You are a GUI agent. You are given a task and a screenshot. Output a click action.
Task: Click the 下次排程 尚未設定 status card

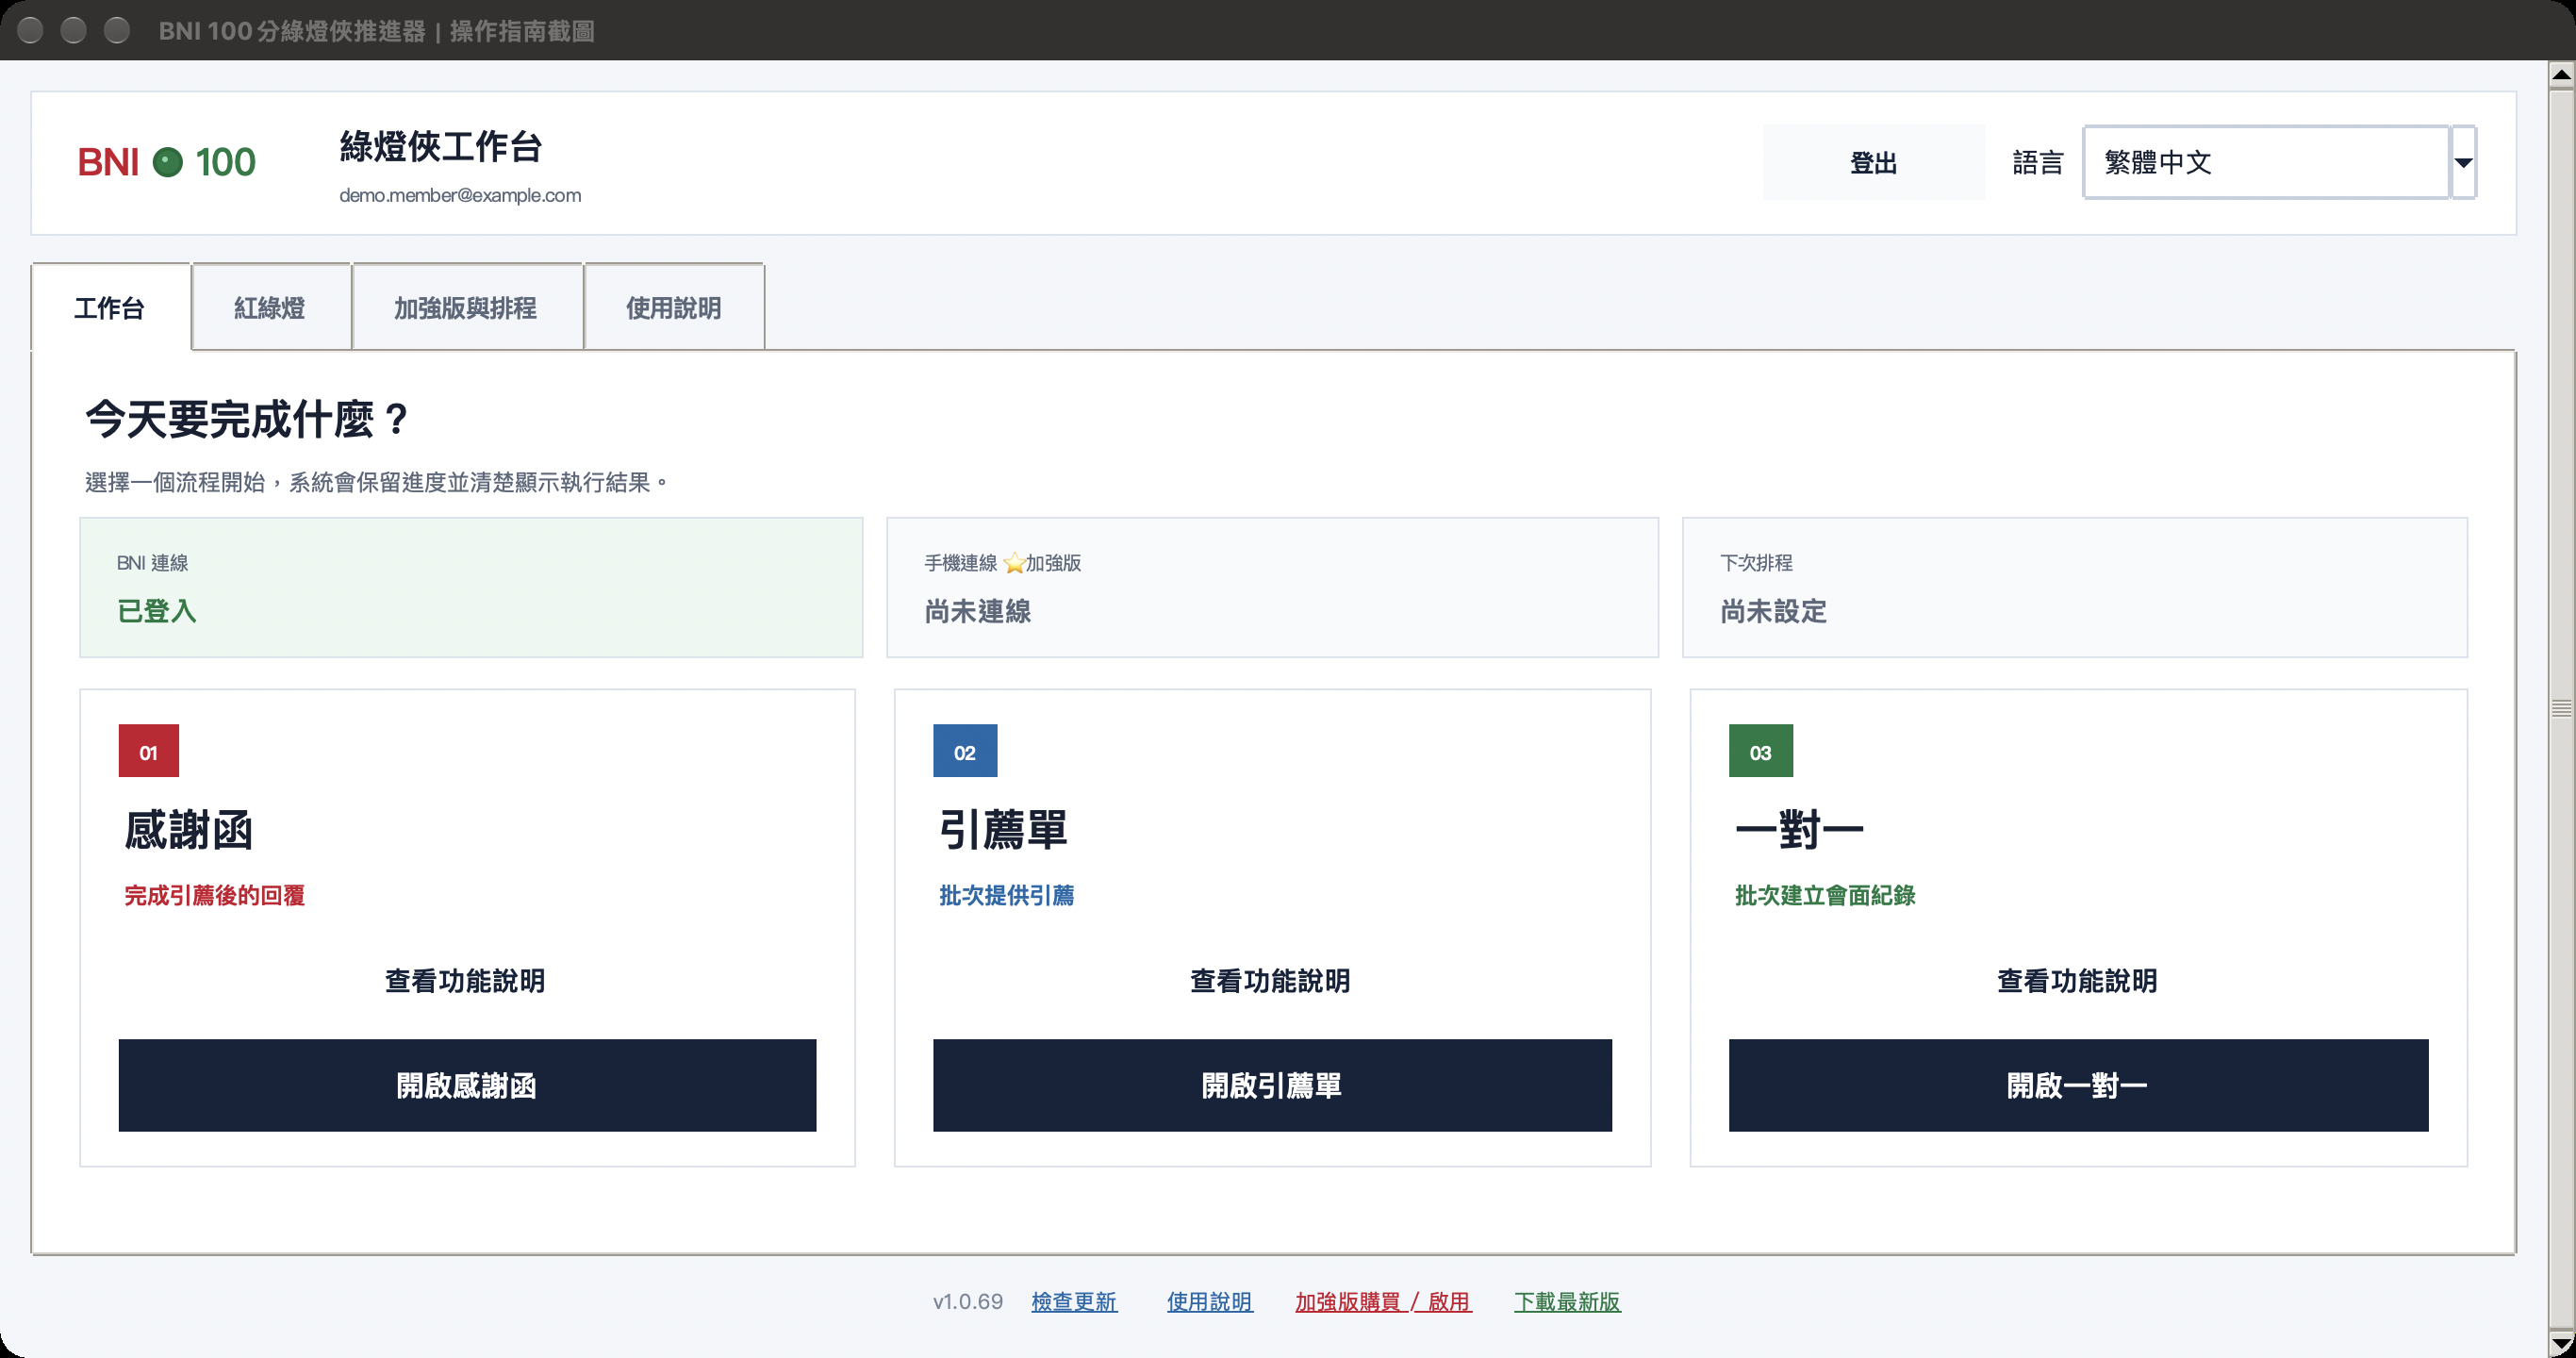tap(2074, 587)
